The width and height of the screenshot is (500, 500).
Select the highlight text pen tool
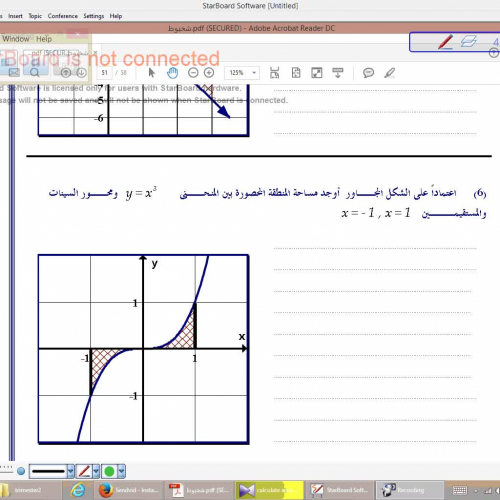click(x=389, y=73)
